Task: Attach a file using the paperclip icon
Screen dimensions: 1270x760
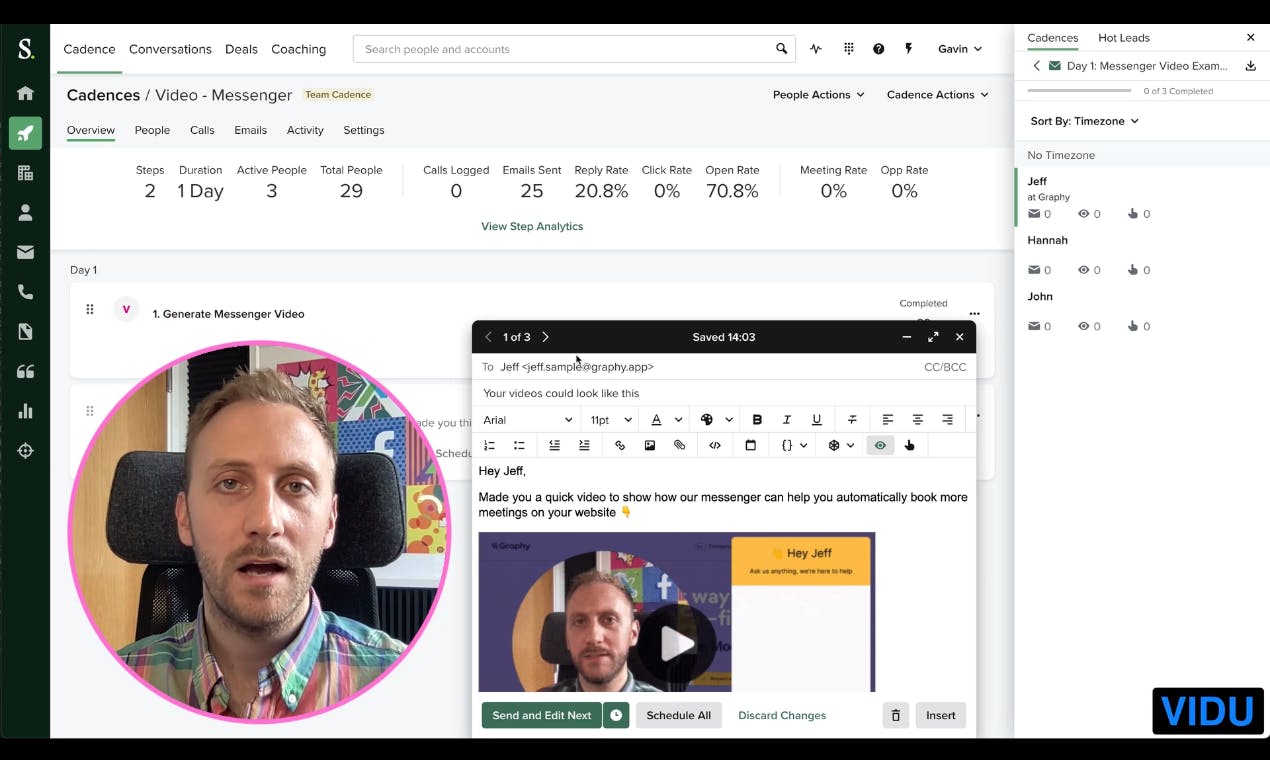Action: (x=680, y=445)
